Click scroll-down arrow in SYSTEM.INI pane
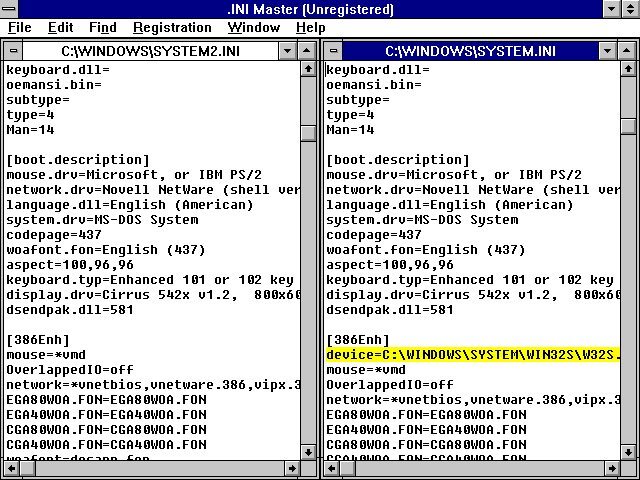This screenshot has height=480, width=640. click(628, 452)
